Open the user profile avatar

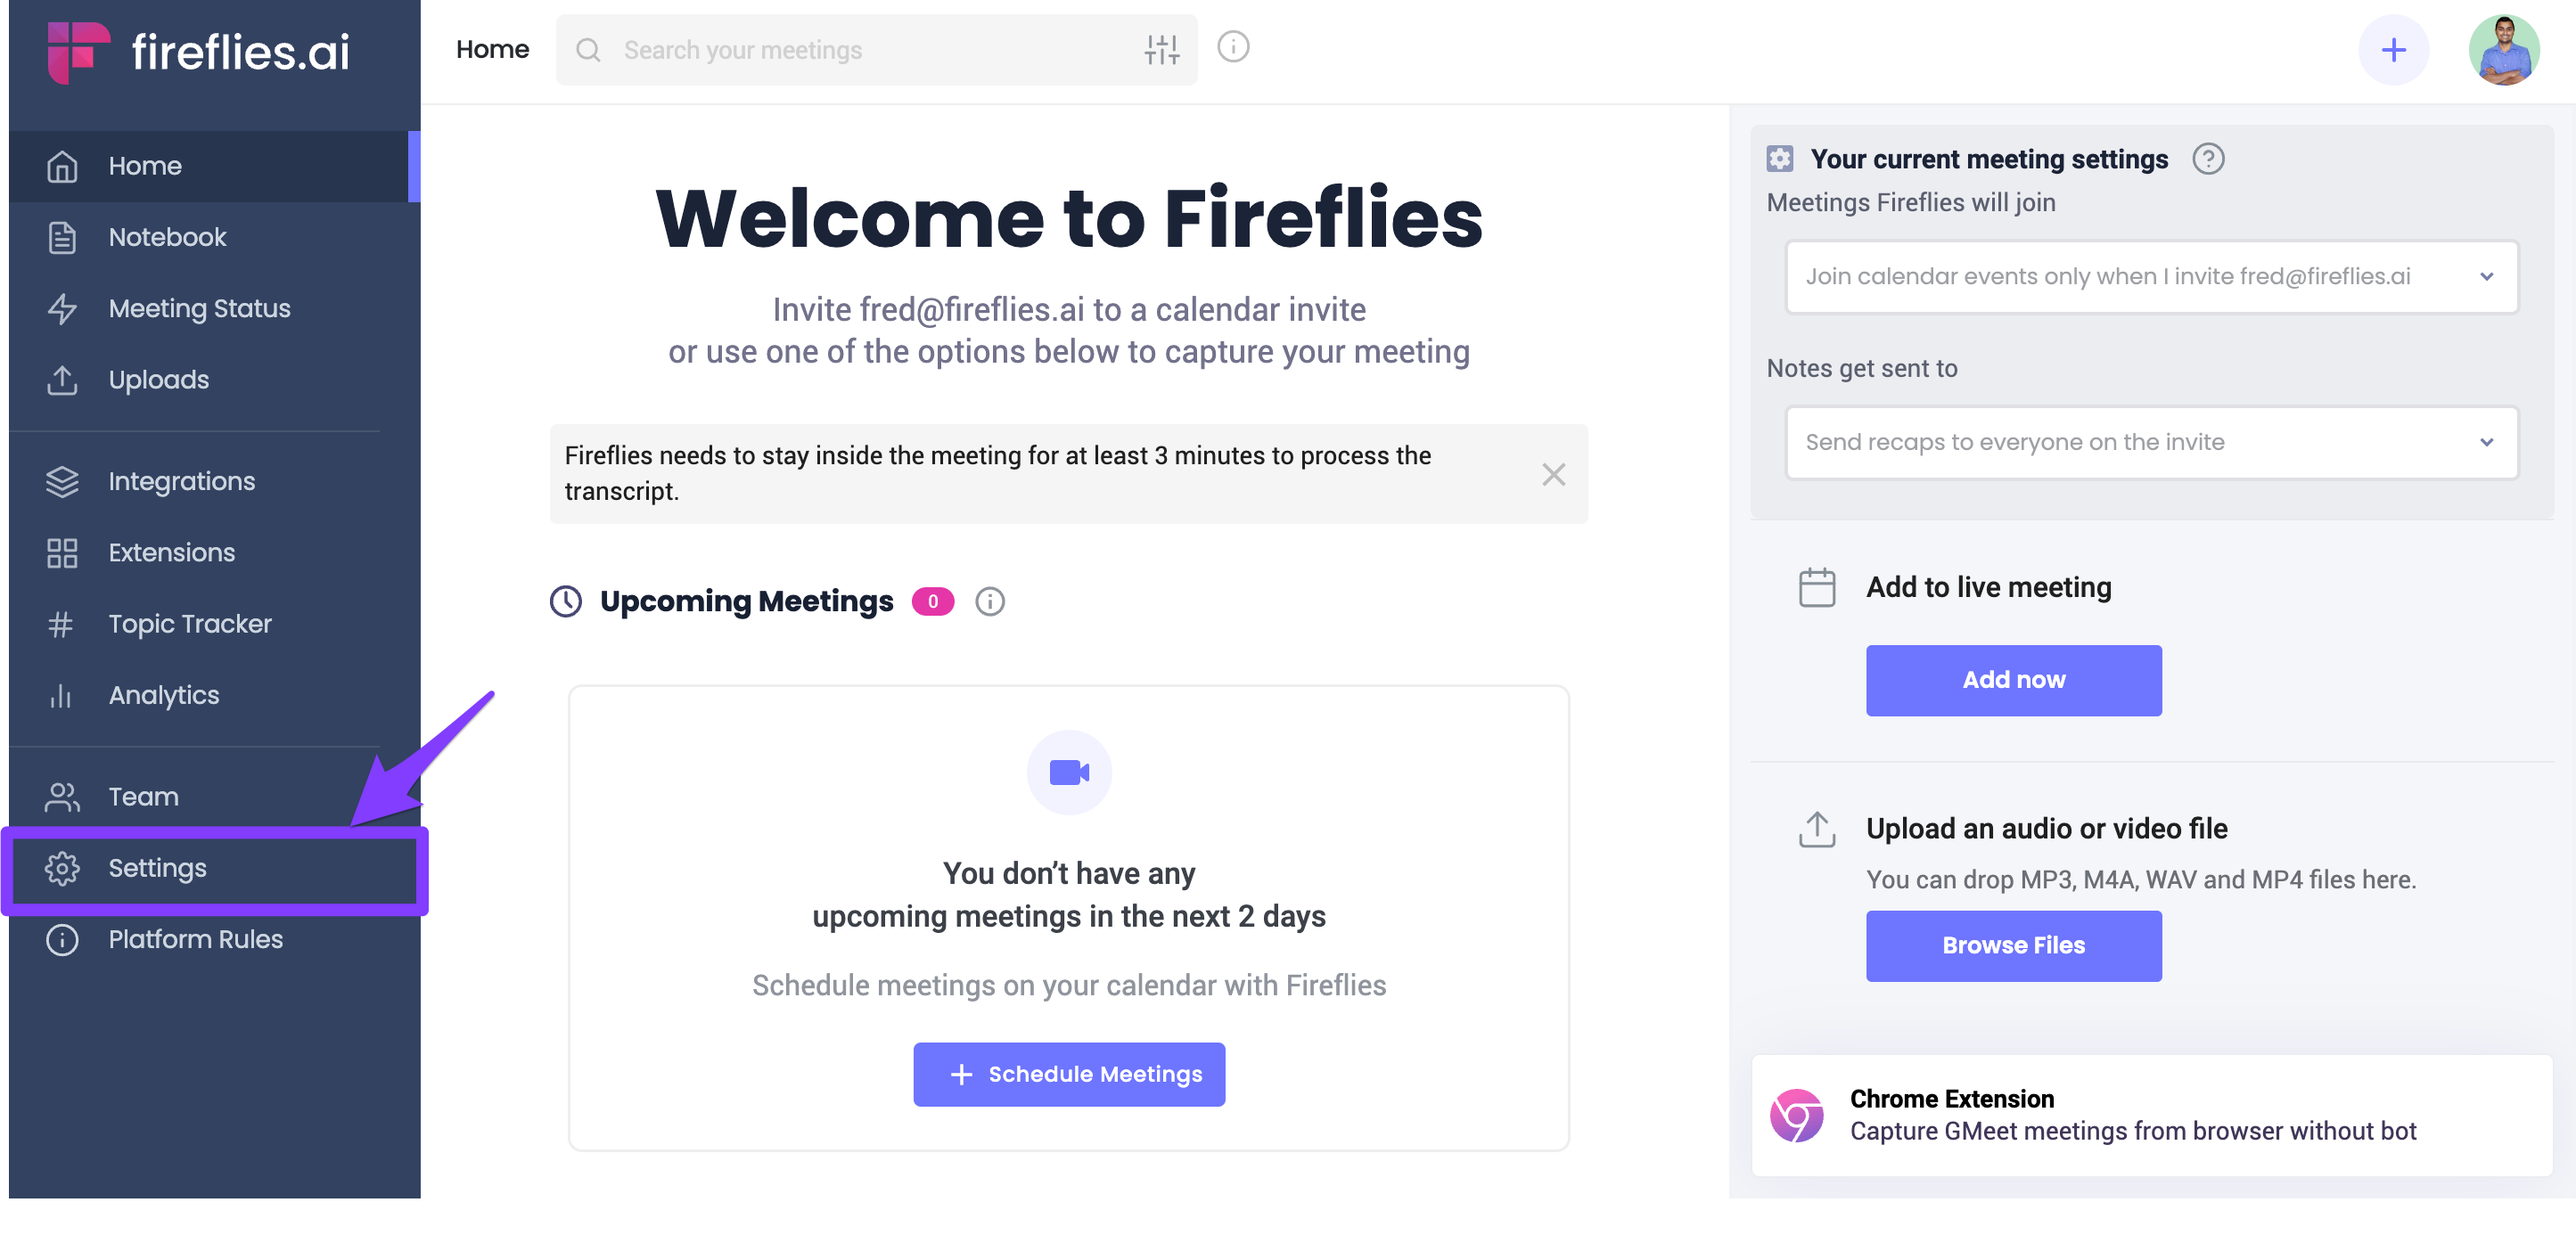point(2503,50)
